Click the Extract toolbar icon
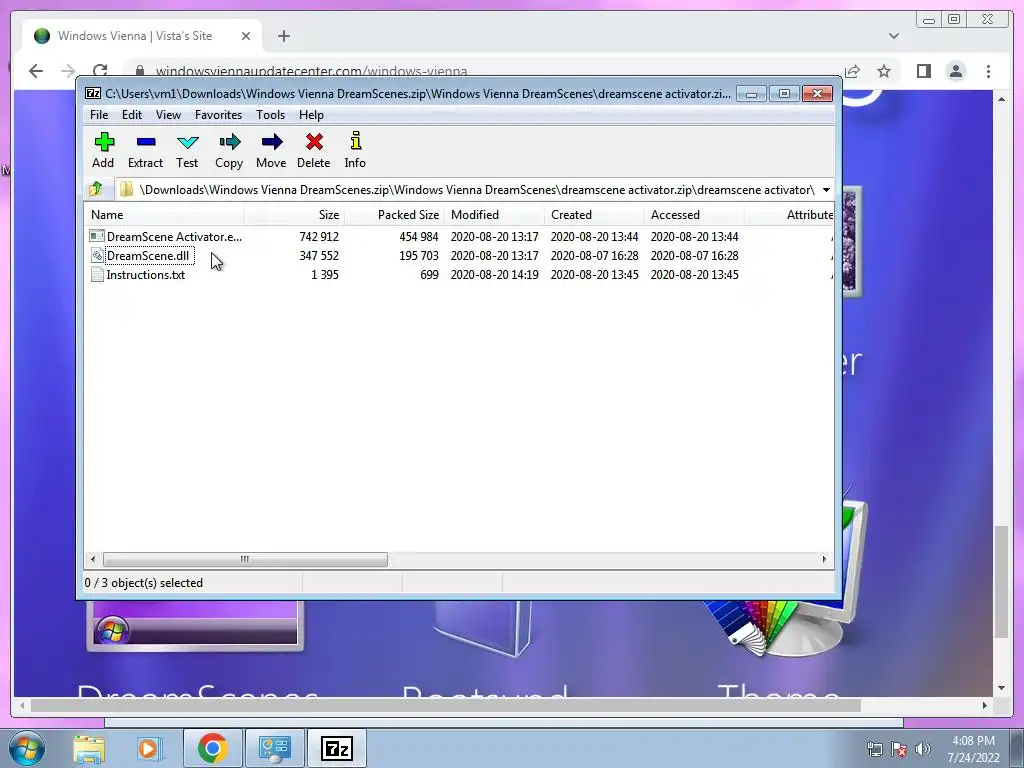Screen dimensions: 1024x768 click(x=145, y=150)
